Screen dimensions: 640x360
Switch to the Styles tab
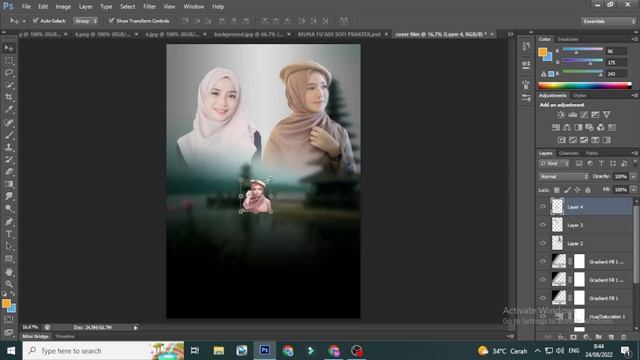580,96
